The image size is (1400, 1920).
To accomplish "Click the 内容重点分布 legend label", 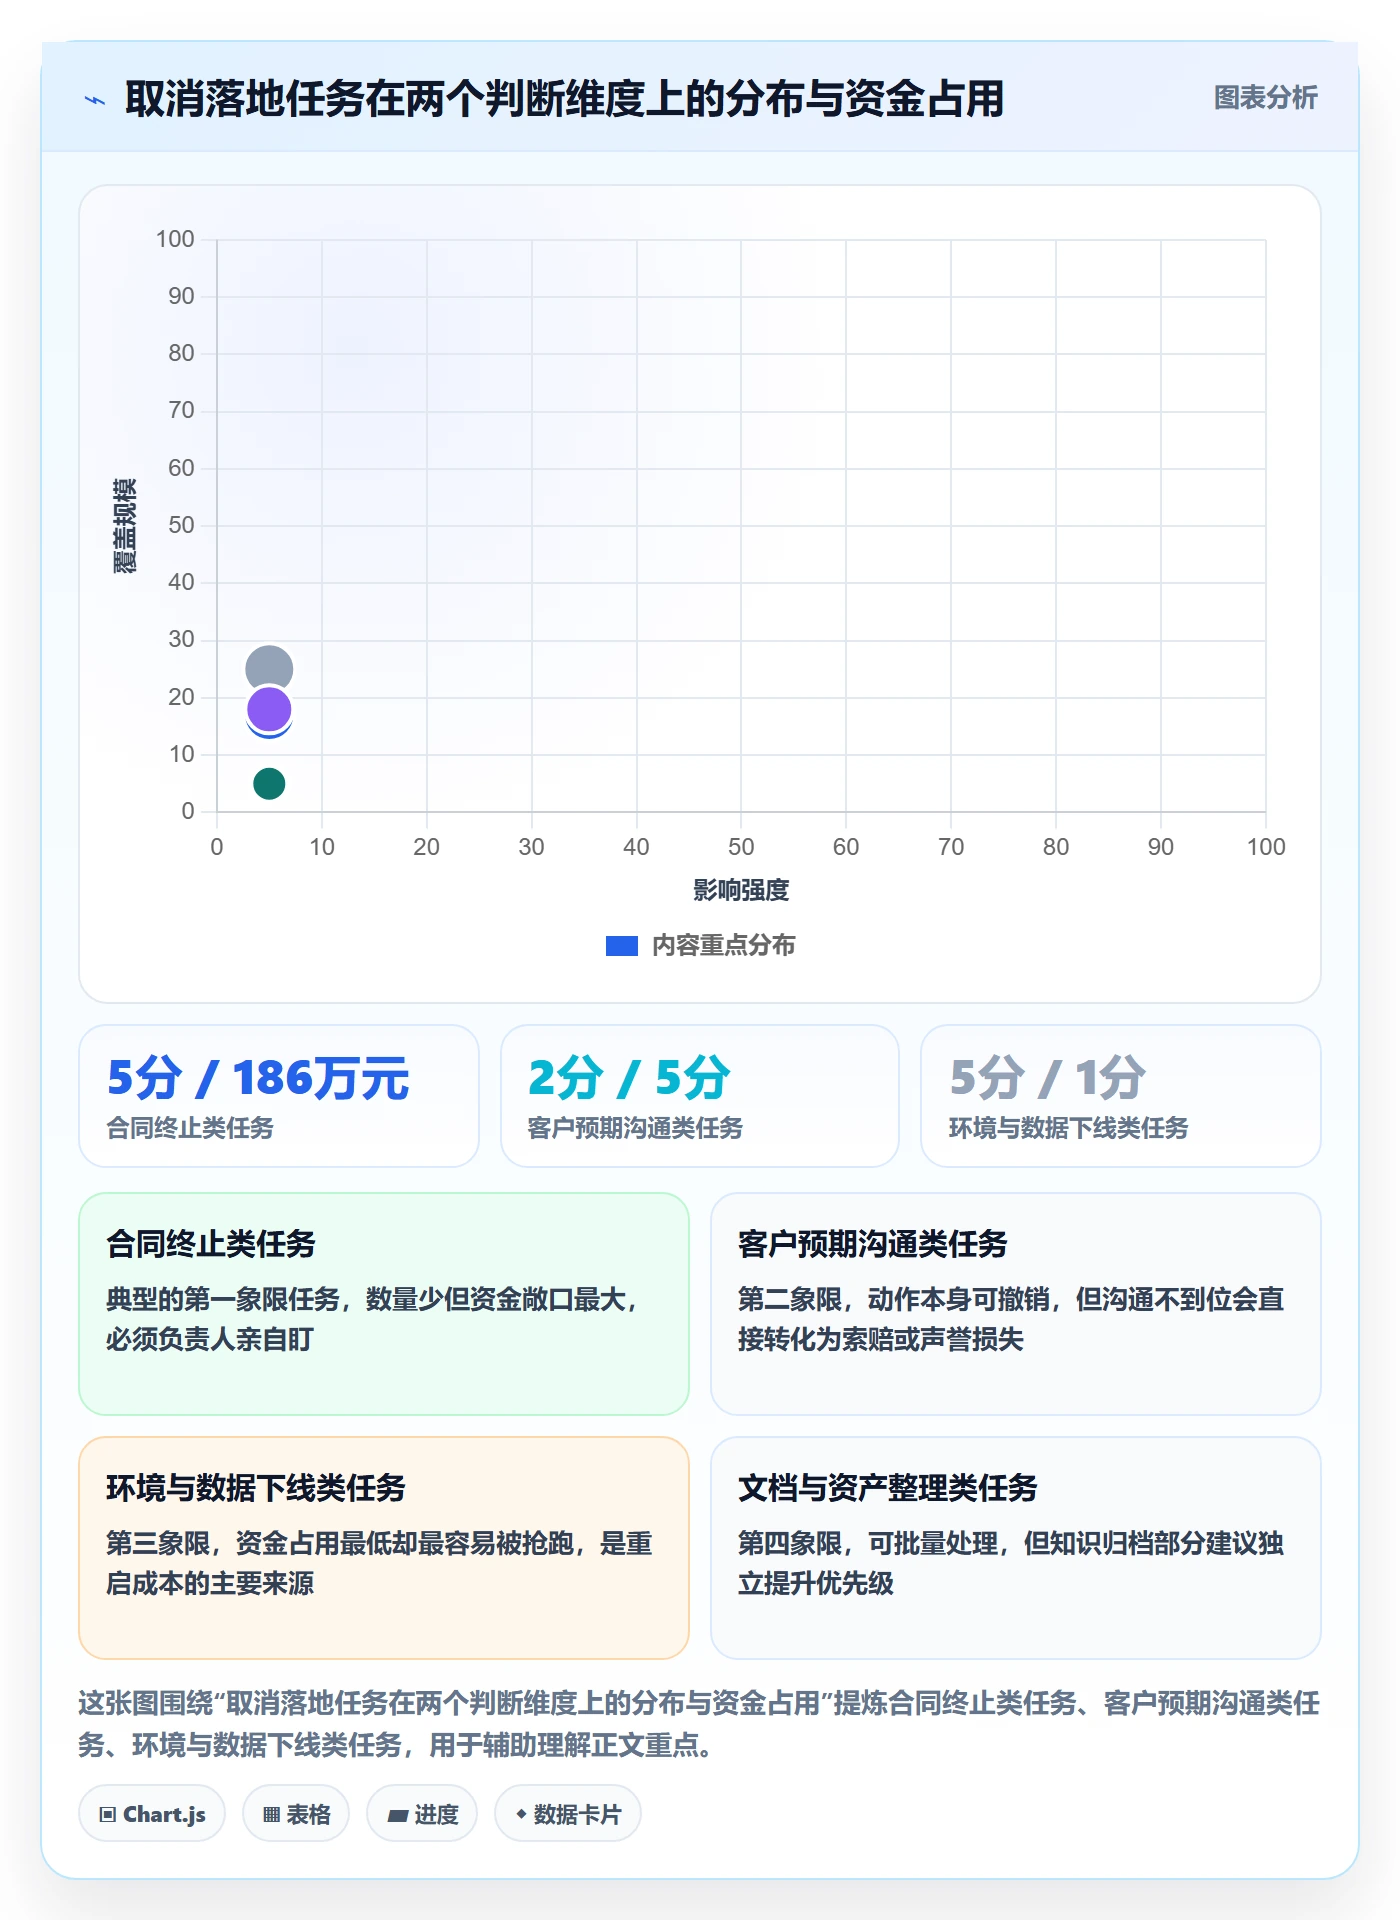I will [723, 946].
